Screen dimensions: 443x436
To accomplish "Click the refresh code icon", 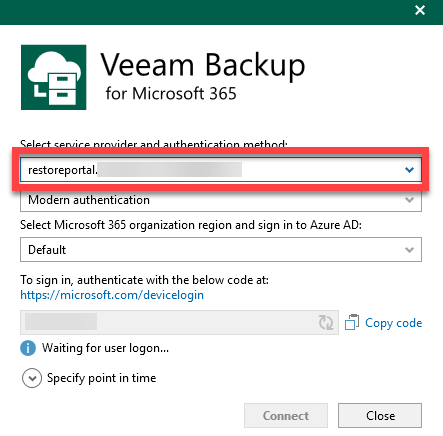I will click(x=326, y=322).
